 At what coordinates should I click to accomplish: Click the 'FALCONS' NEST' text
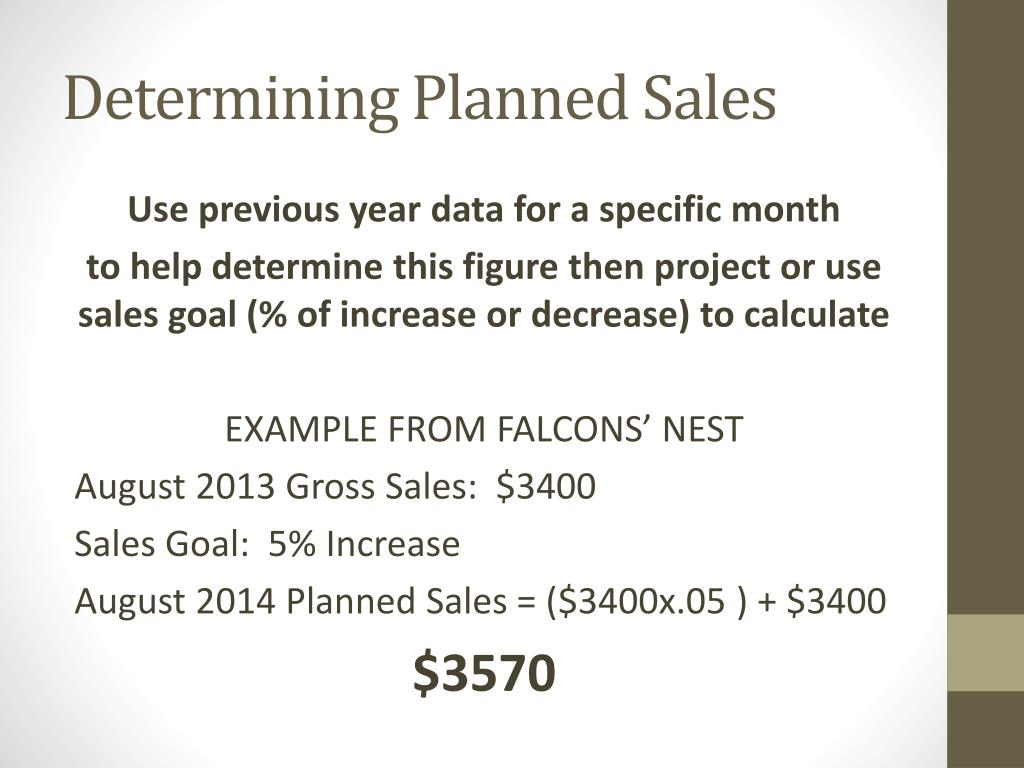coord(620,430)
